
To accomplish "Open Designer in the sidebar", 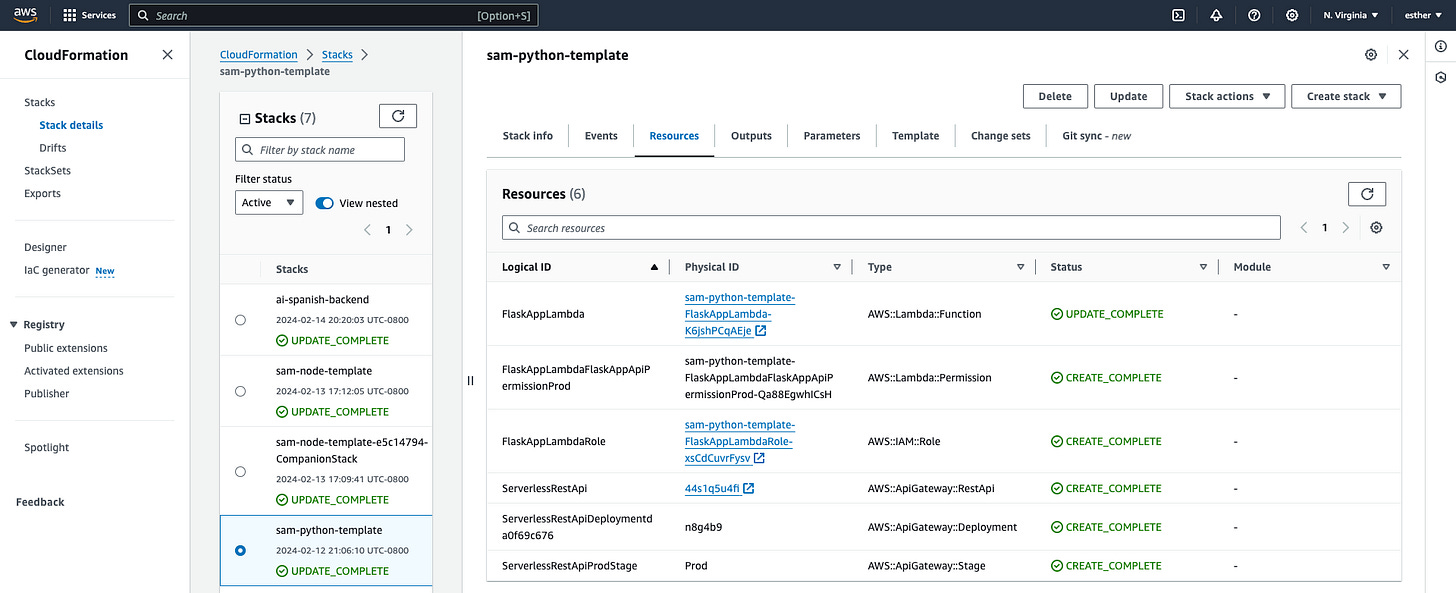I will coord(45,247).
